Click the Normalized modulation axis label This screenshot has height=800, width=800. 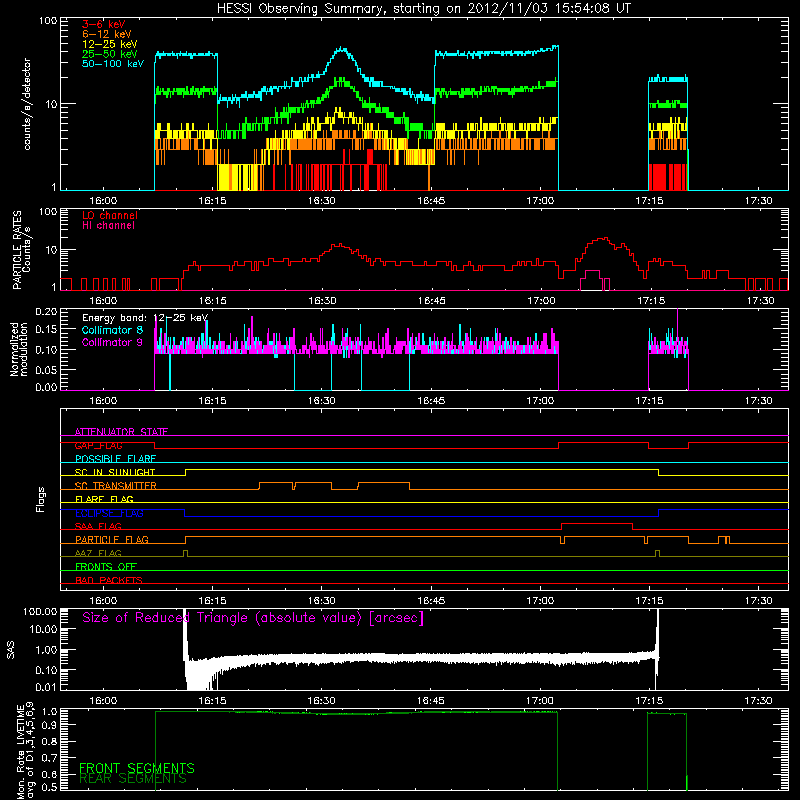point(19,349)
